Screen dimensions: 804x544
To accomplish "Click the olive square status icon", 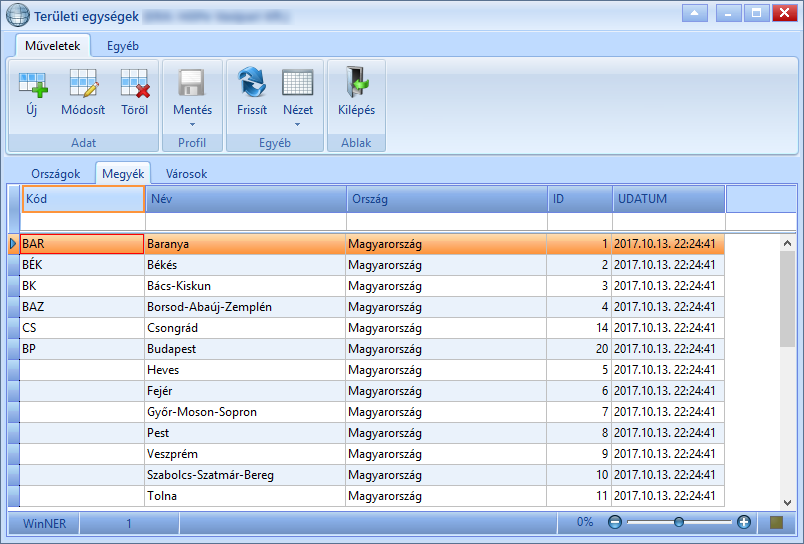I will [x=776, y=522].
